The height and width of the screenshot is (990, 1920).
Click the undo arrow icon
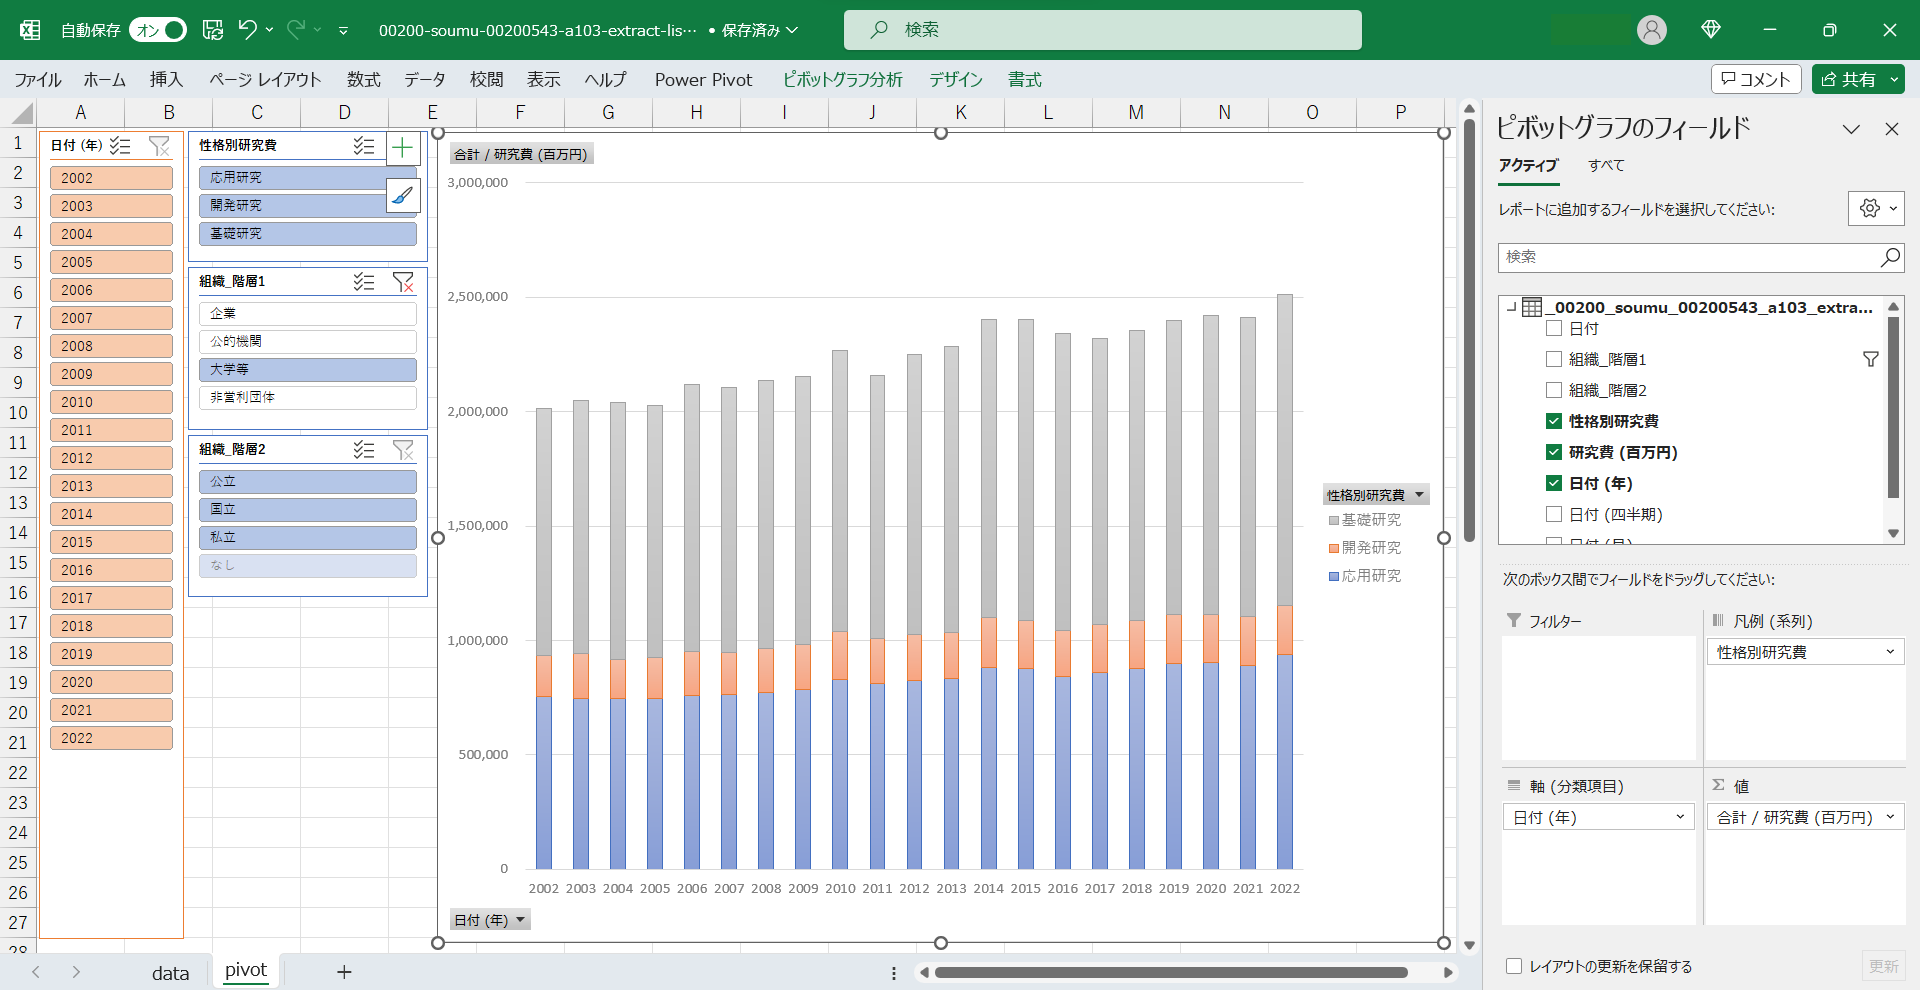point(247,30)
